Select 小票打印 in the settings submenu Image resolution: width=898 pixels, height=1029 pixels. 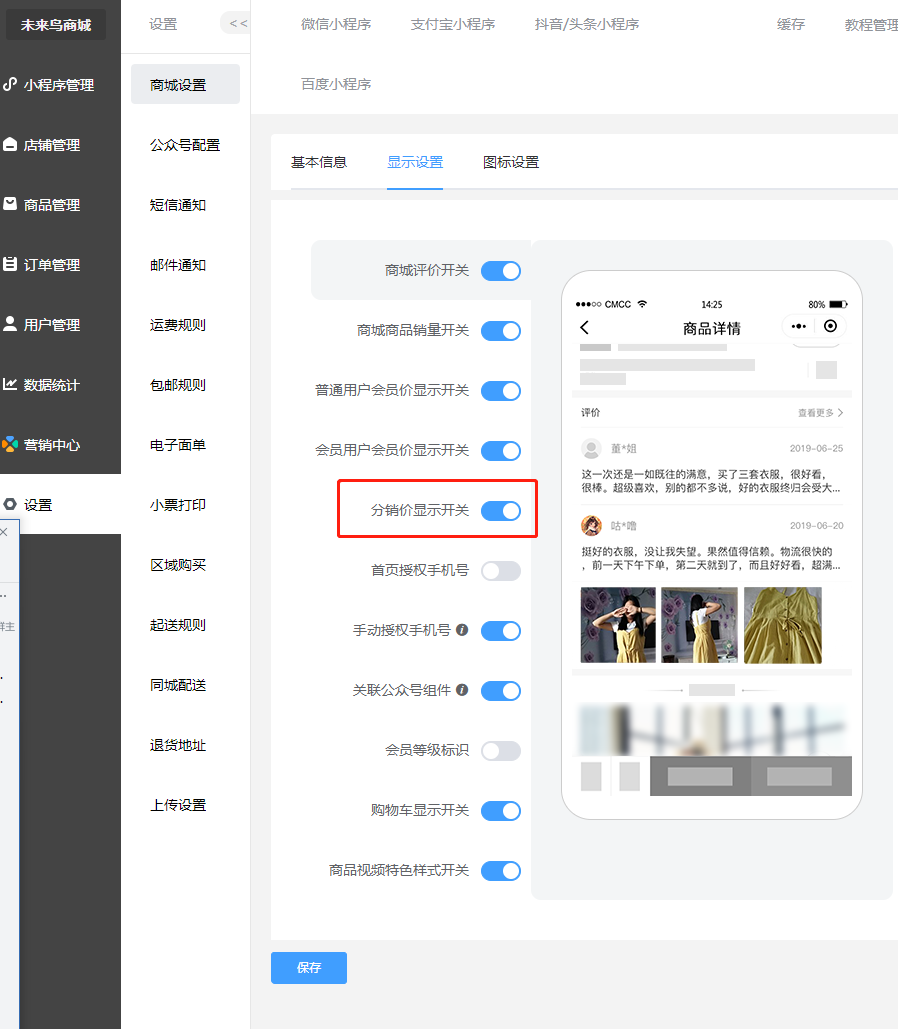[x=178, y=505]
